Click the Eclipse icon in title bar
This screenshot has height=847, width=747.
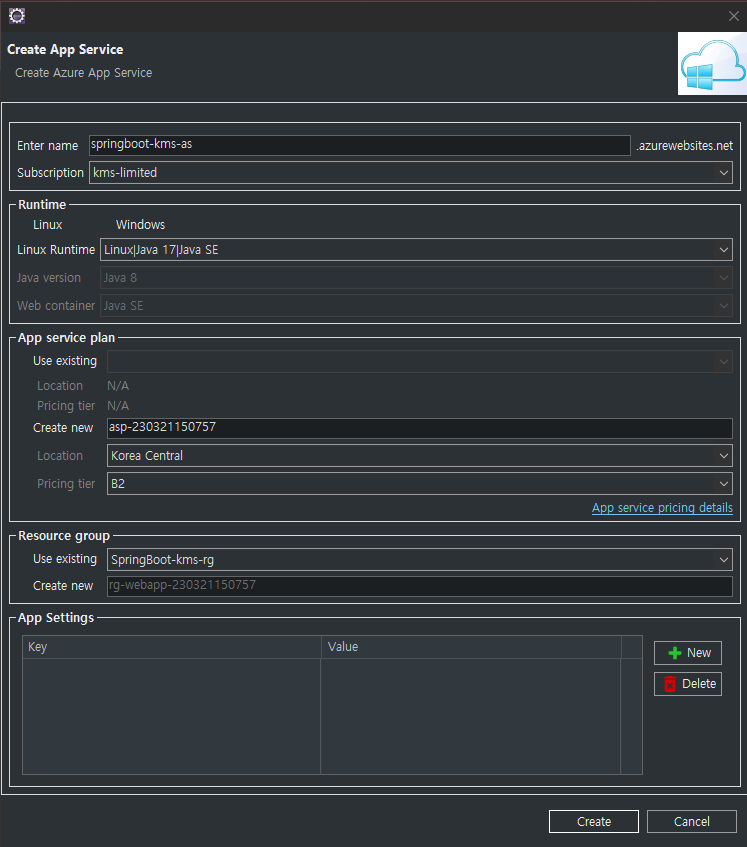point(17,16)
